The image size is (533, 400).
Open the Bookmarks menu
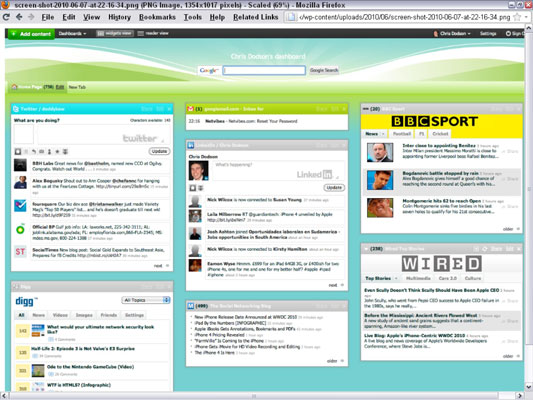157,17
